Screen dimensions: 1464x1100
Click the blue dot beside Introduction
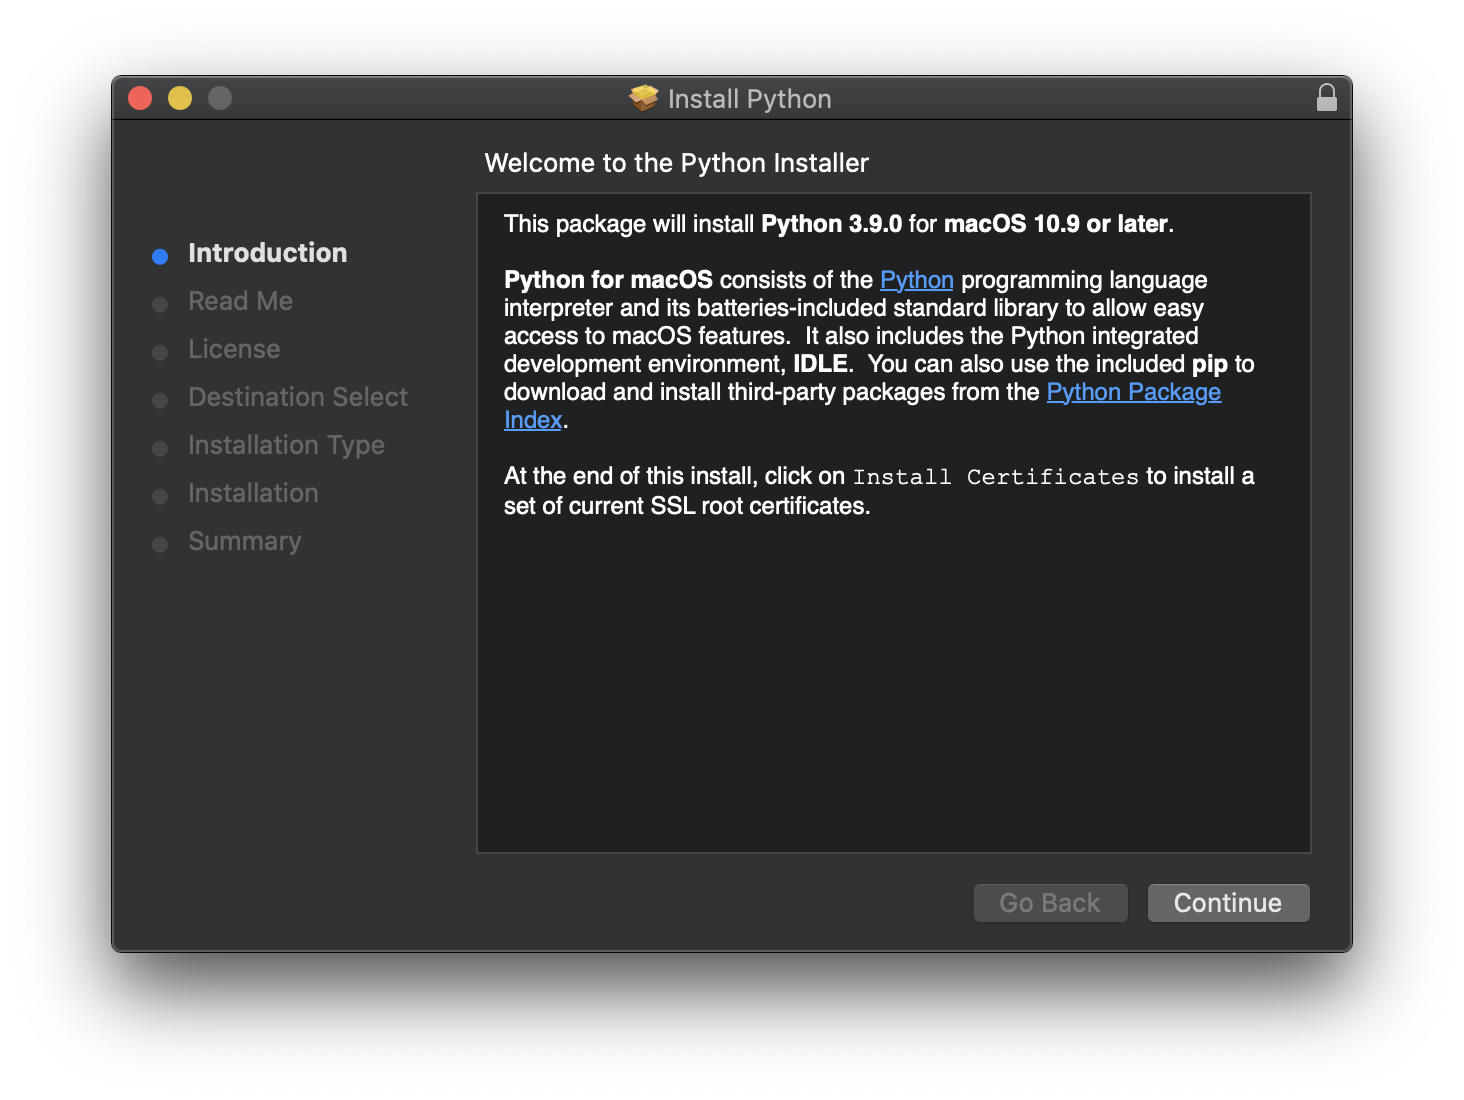click(x=160, y=256)
